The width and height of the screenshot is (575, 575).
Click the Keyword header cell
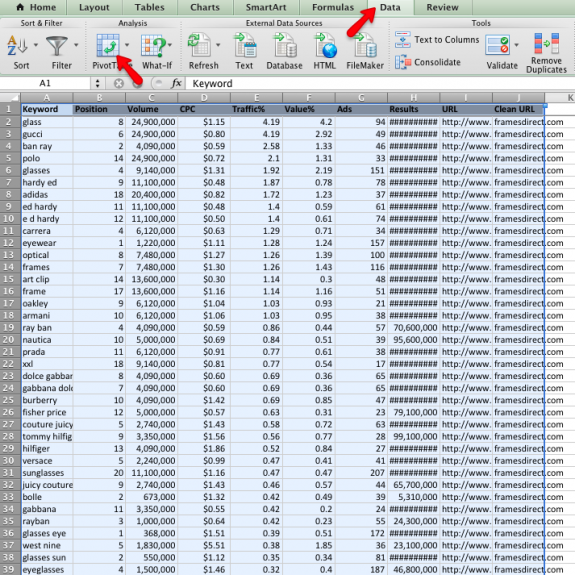click(47, 109)
